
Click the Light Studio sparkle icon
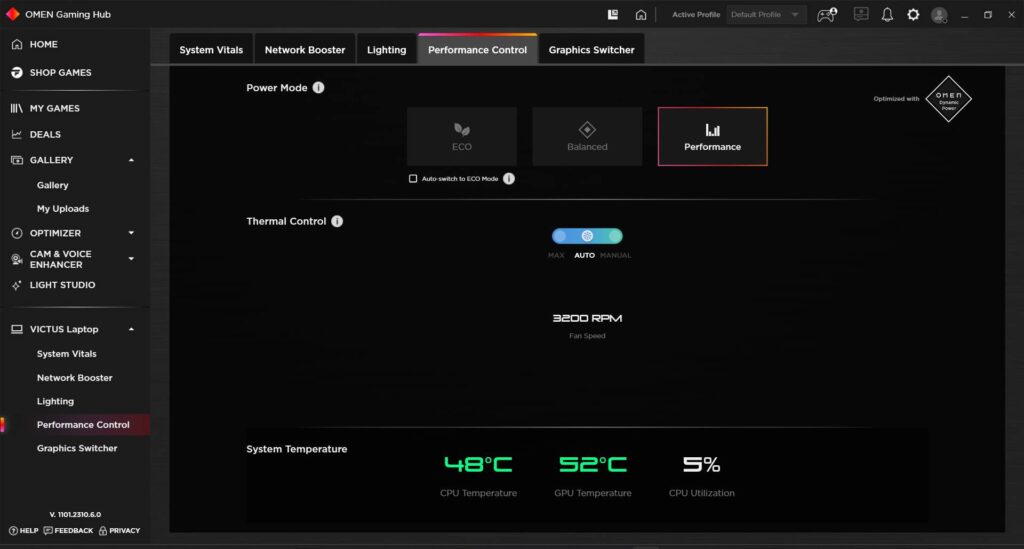click(17, 285)
